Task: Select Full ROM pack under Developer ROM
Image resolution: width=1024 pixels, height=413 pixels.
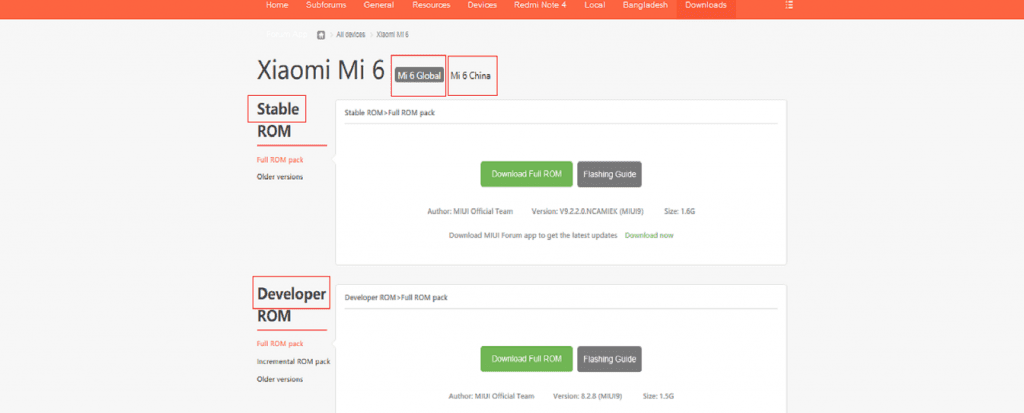Action: pos(280,344)
